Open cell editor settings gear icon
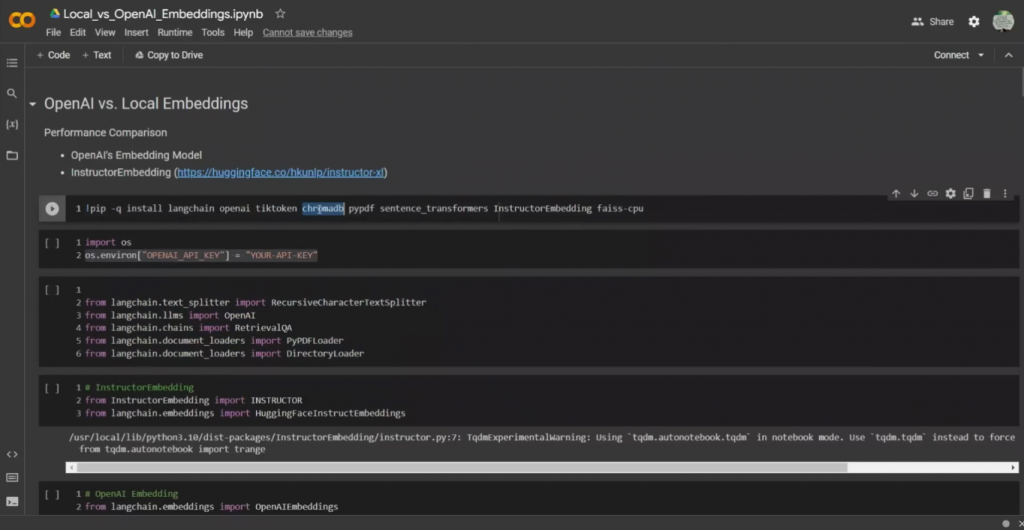 [x=951, y=193]
